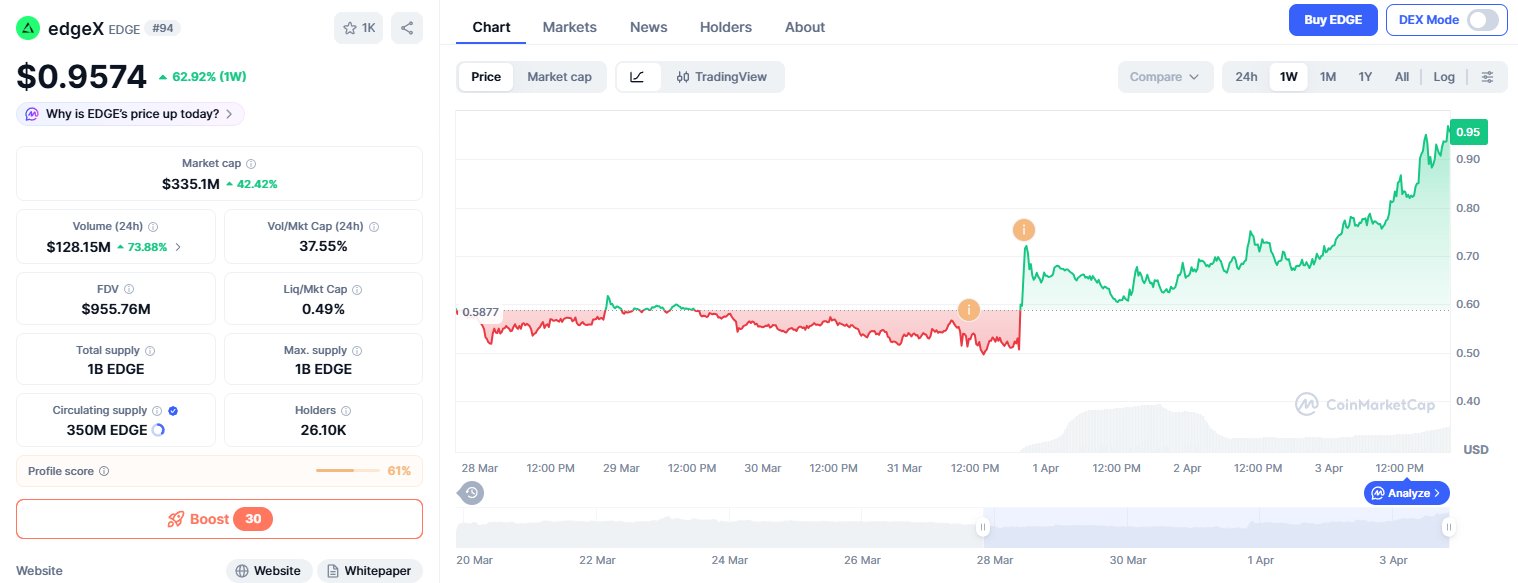1518x583 pixels.
Task: Click the verified circulating supply badge
Action: (173, 410)
